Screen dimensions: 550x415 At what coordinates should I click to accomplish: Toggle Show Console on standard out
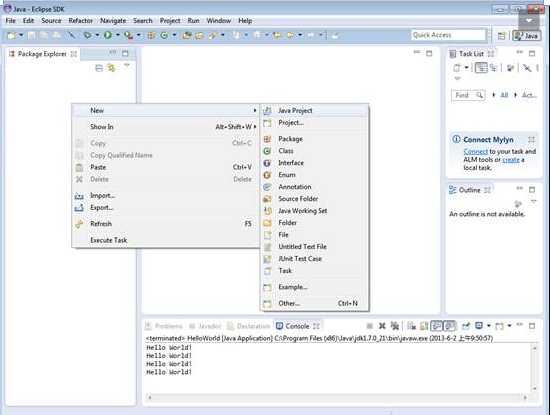437,326
